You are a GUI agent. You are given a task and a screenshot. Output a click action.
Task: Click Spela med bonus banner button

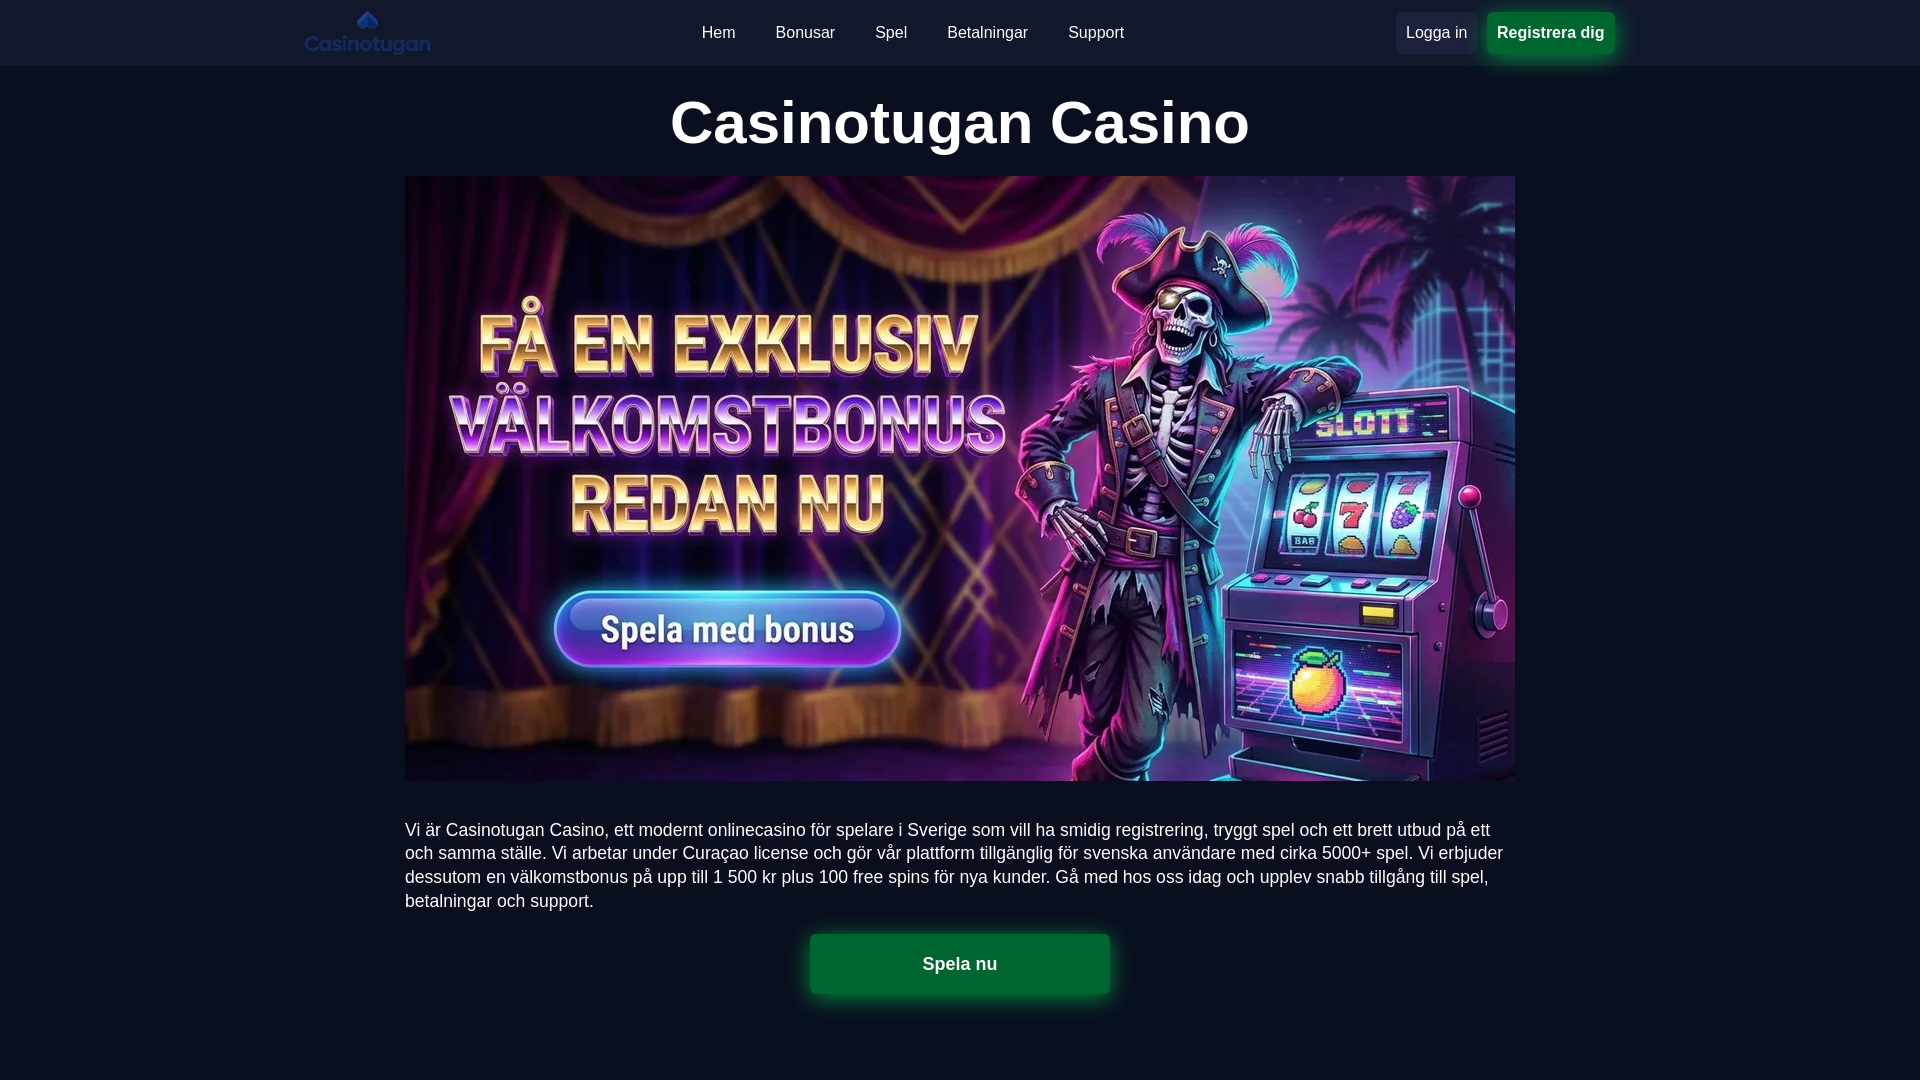727,629
